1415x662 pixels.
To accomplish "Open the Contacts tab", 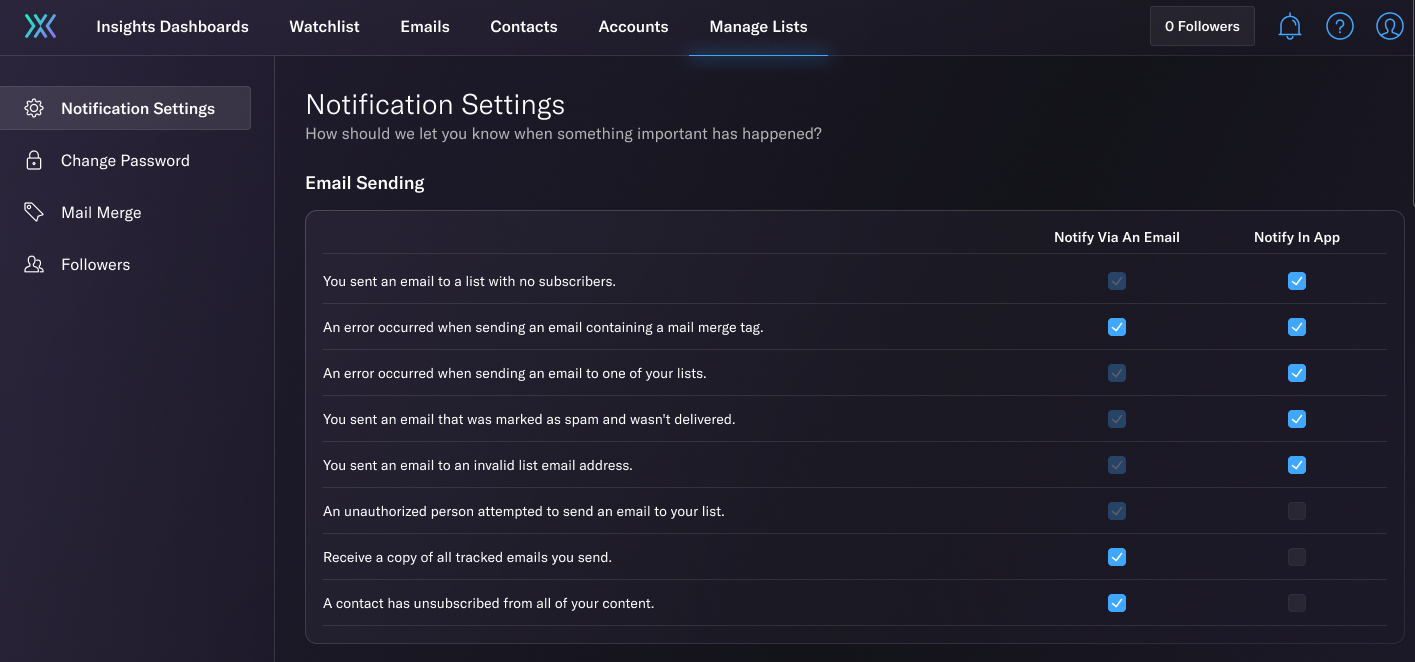I will click(524, 27).
